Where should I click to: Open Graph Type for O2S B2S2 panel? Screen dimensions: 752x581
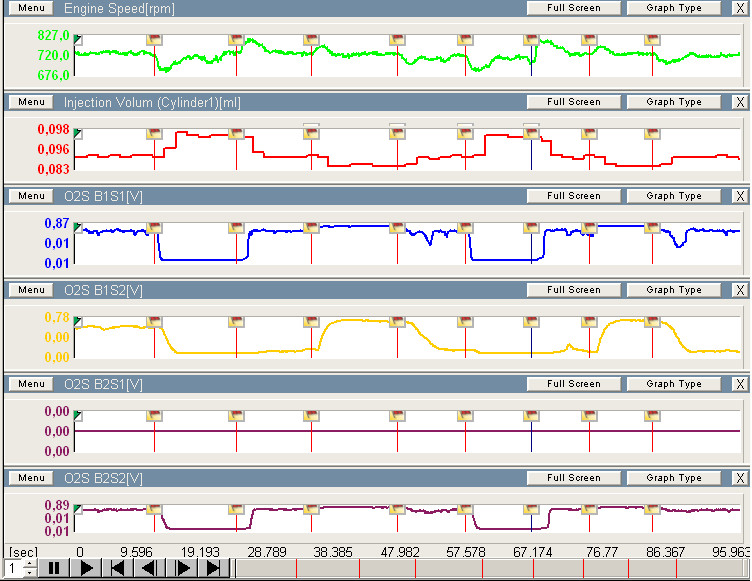[x=674, y=478]
